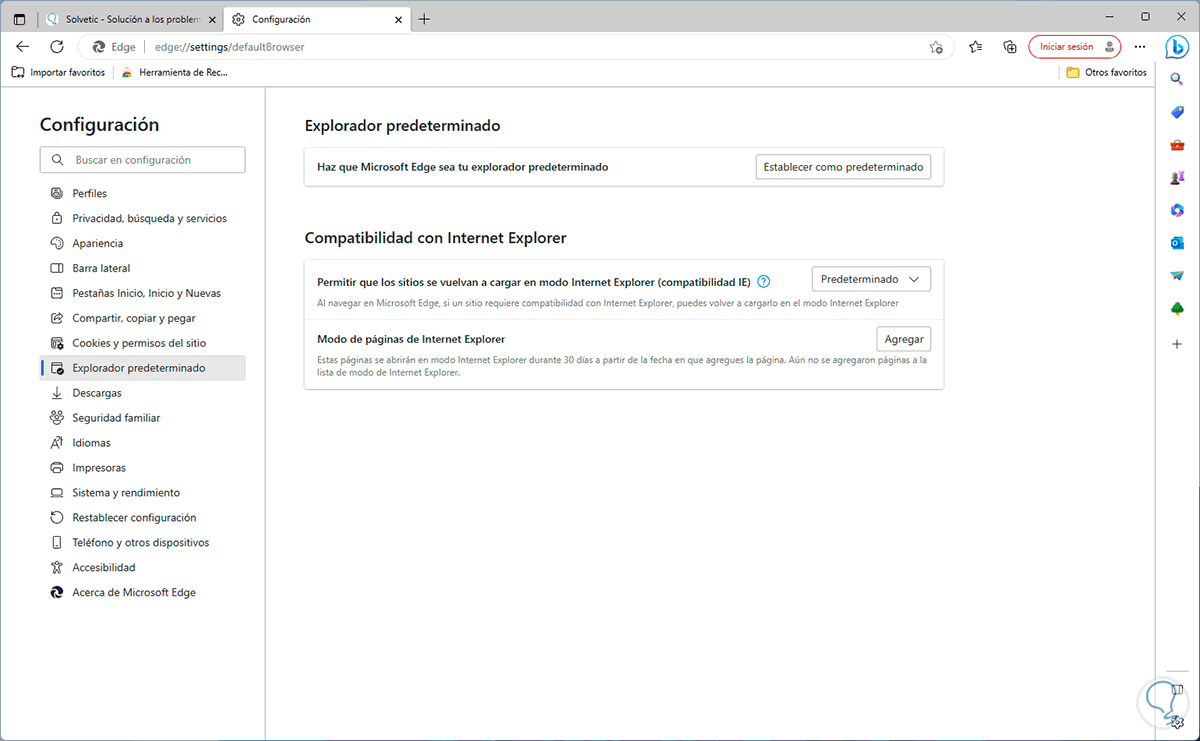Open the Favorites list icon in toolbar

pyautogui.click(x=976, y=47)
